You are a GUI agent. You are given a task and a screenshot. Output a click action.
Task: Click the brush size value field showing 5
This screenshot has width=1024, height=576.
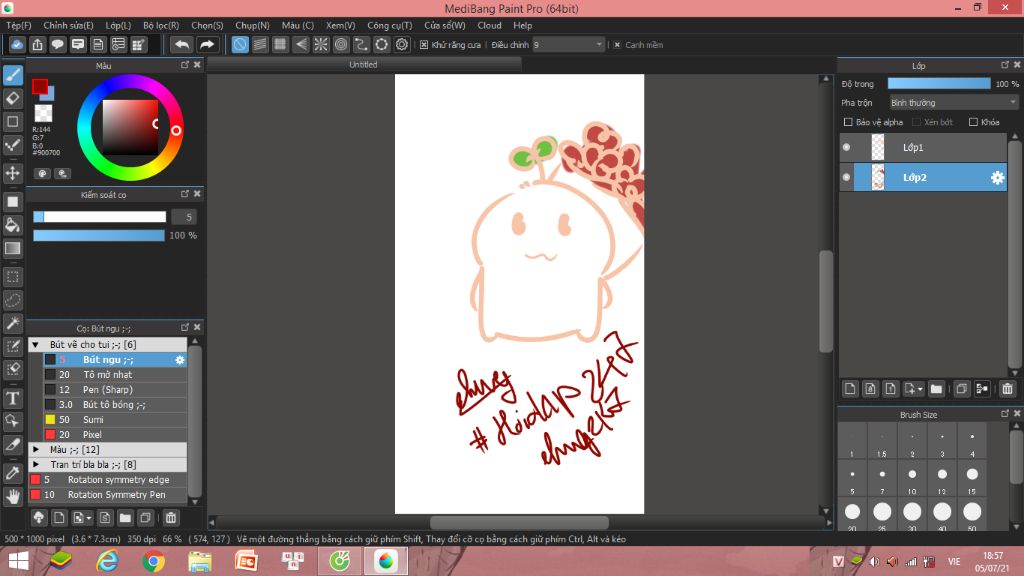(185, 217)
